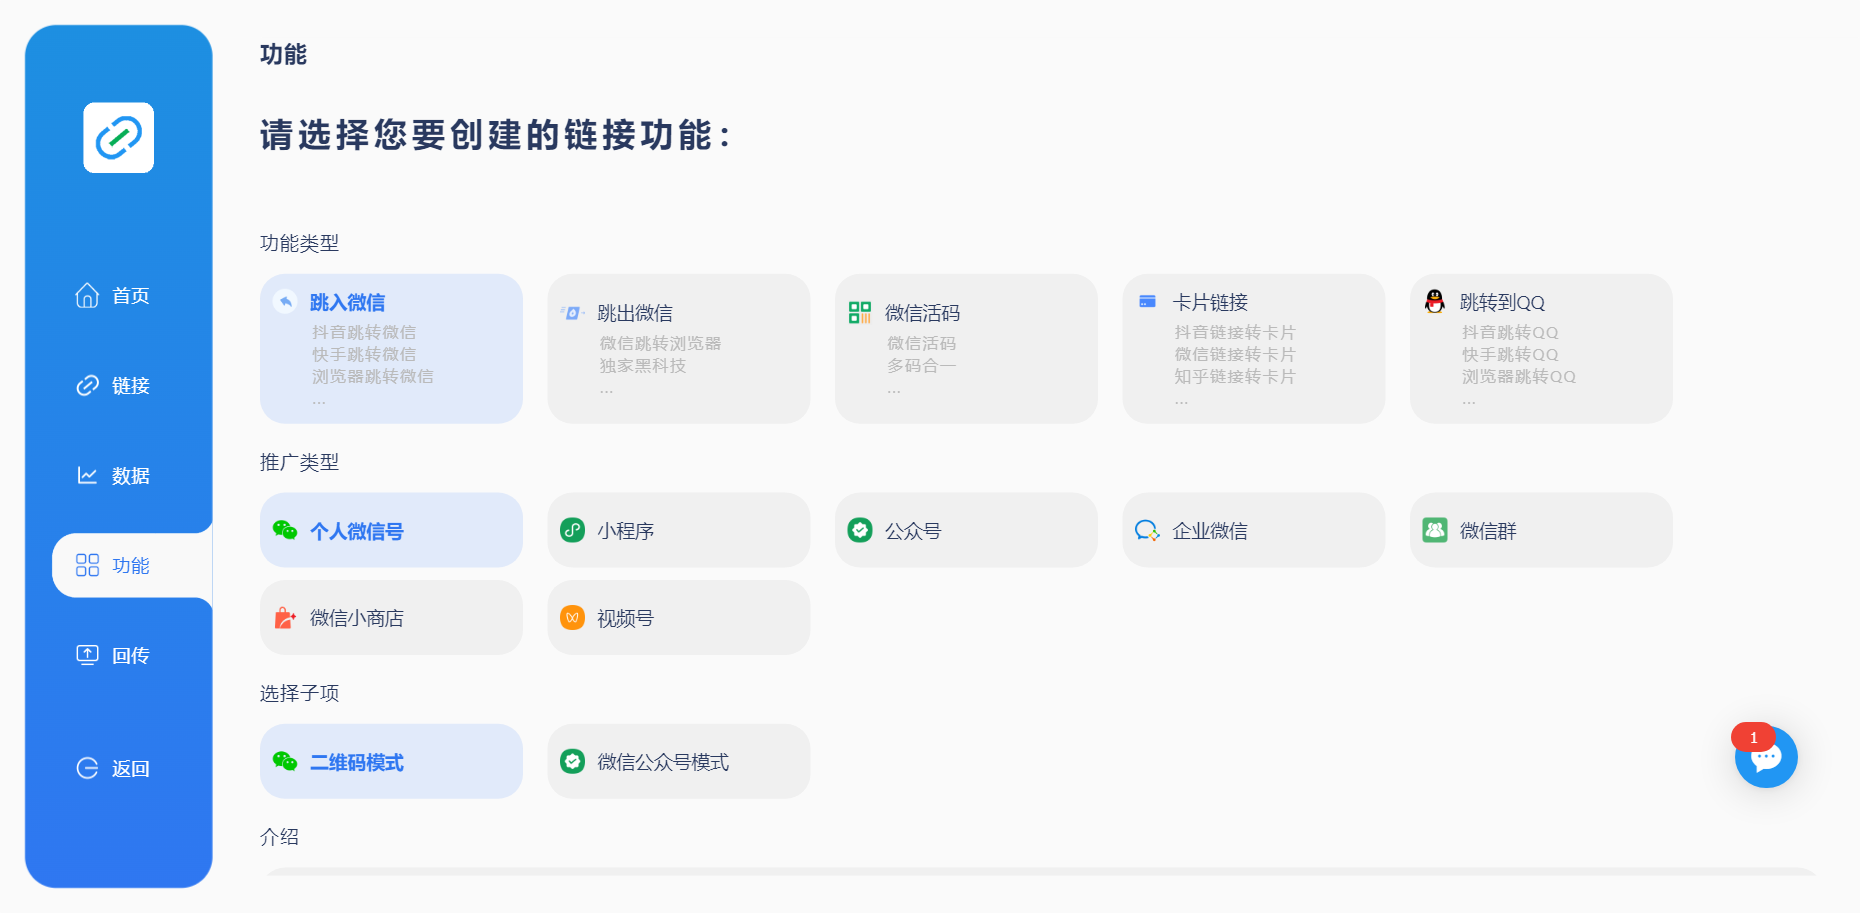
Task: Click the WeChat icon next to 二维码模式
Action: pos(285,761)
